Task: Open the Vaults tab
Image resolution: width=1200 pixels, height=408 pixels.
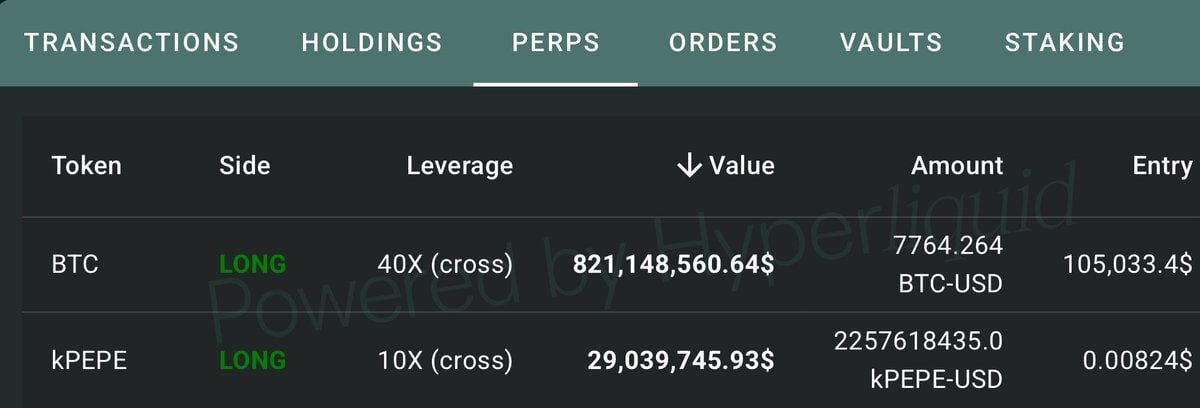Action: click(891, 43)
